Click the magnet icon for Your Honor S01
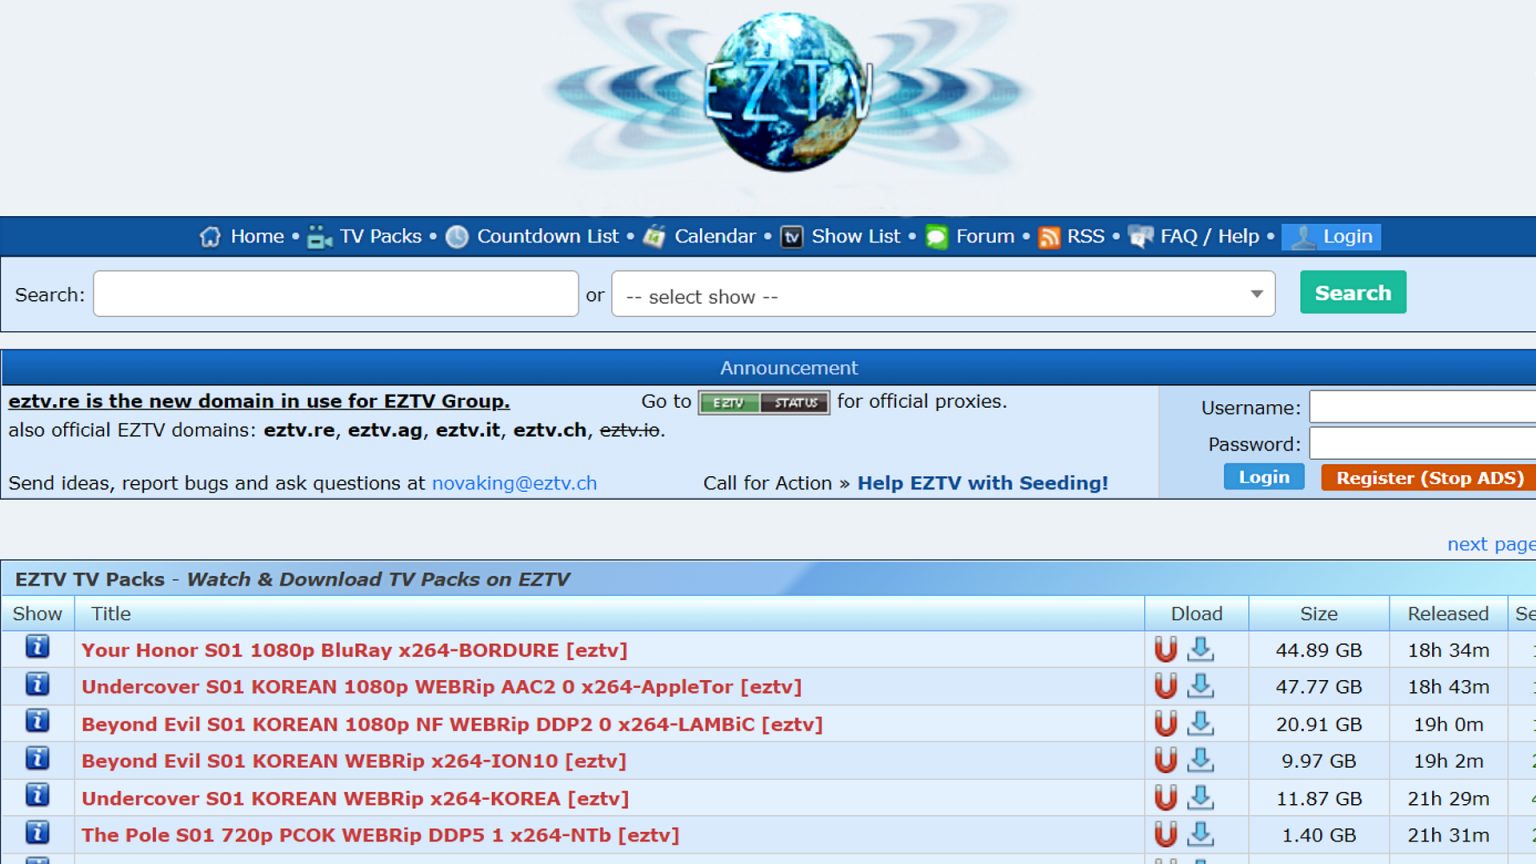 coord(1166,649)
